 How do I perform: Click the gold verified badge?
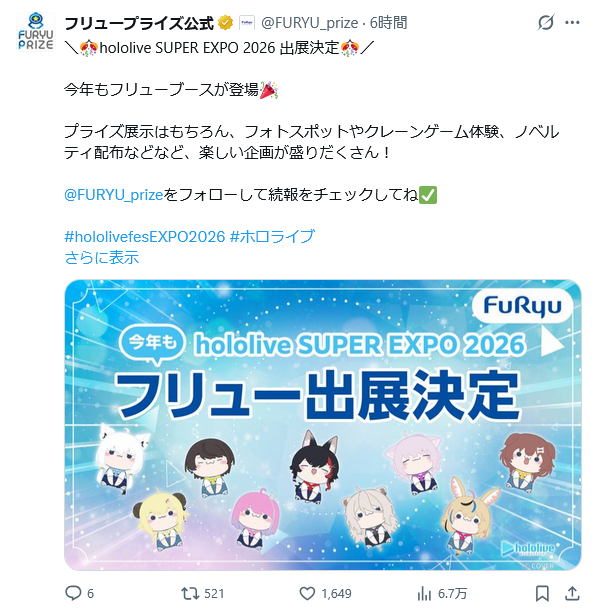coord(225,23)
